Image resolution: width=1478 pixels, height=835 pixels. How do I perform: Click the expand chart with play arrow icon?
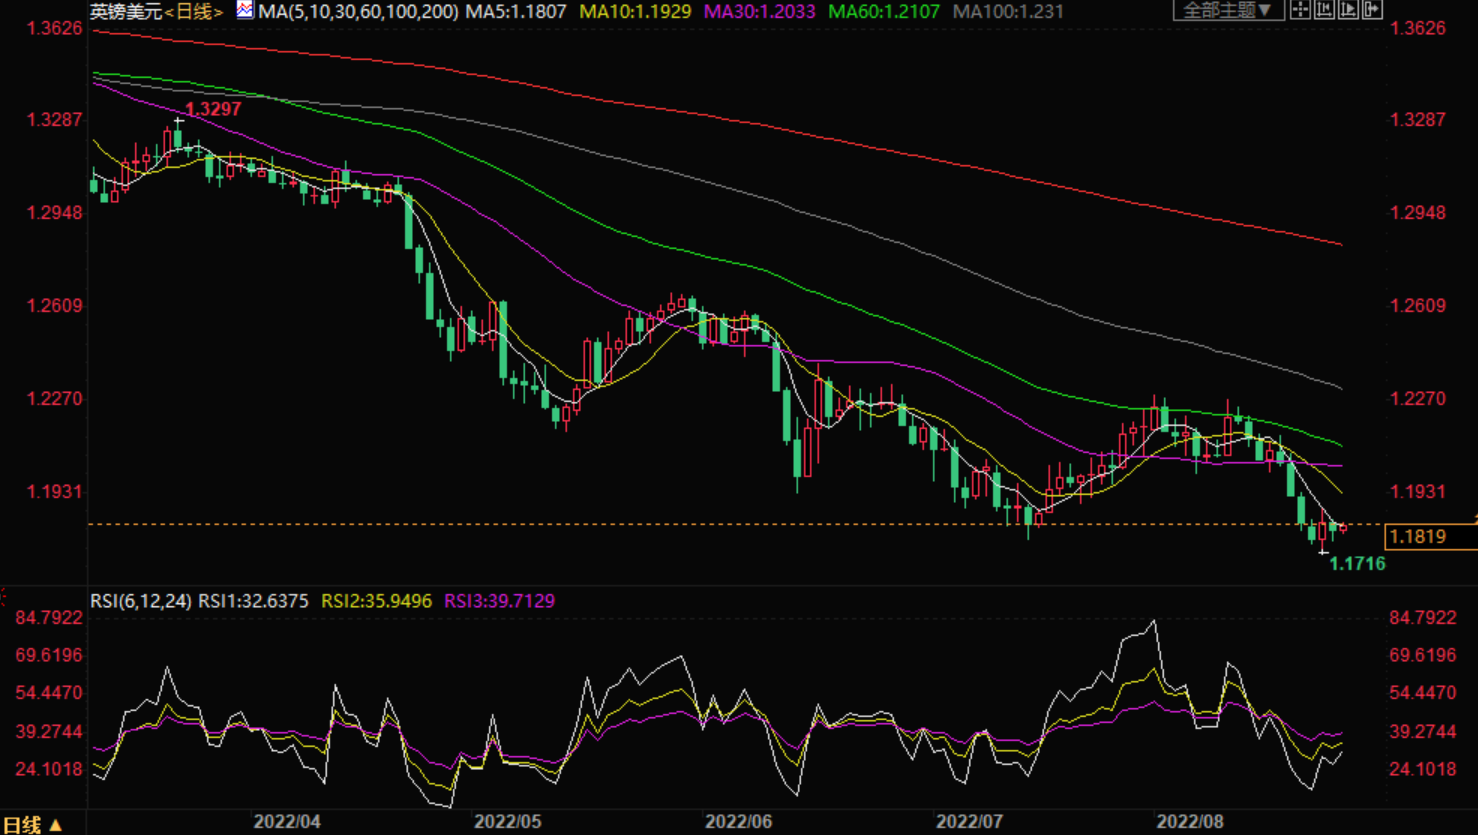tap(1348, 10)
